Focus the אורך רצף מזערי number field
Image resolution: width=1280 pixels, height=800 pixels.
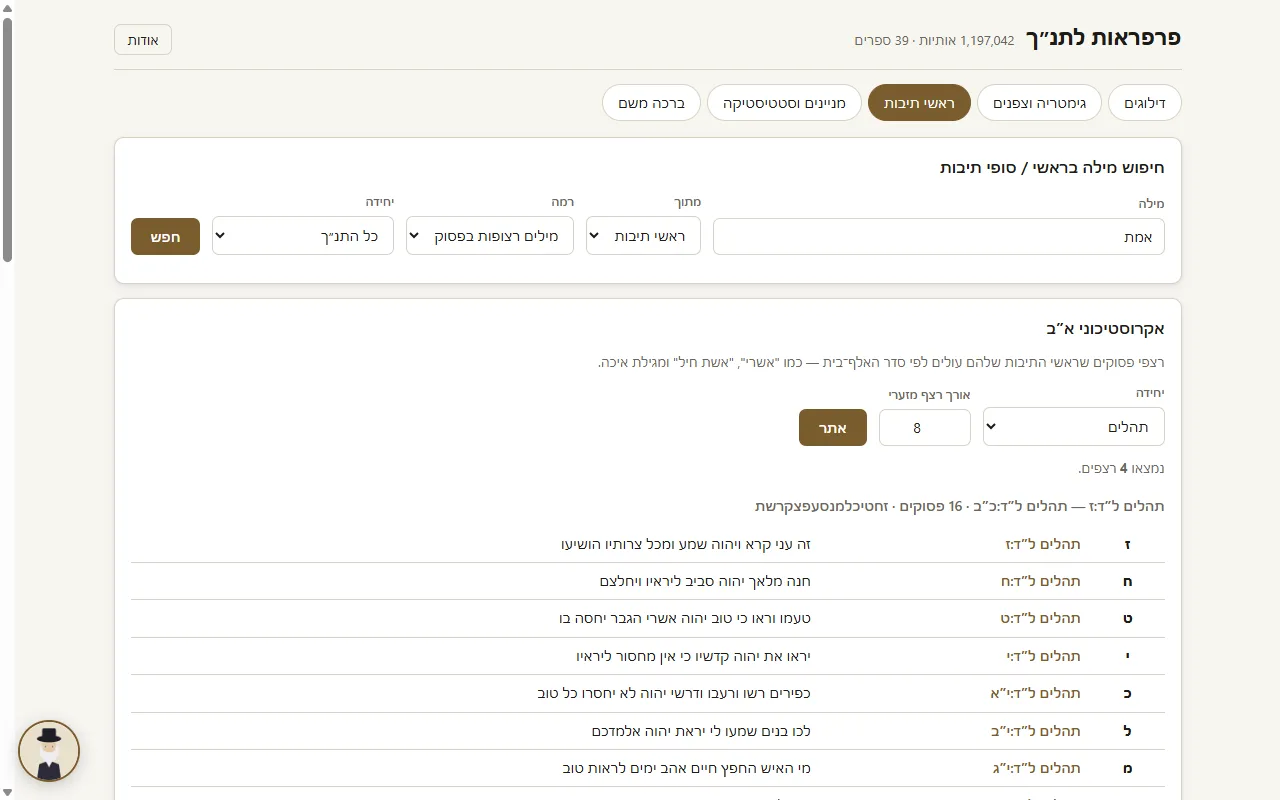coord(924,428)
